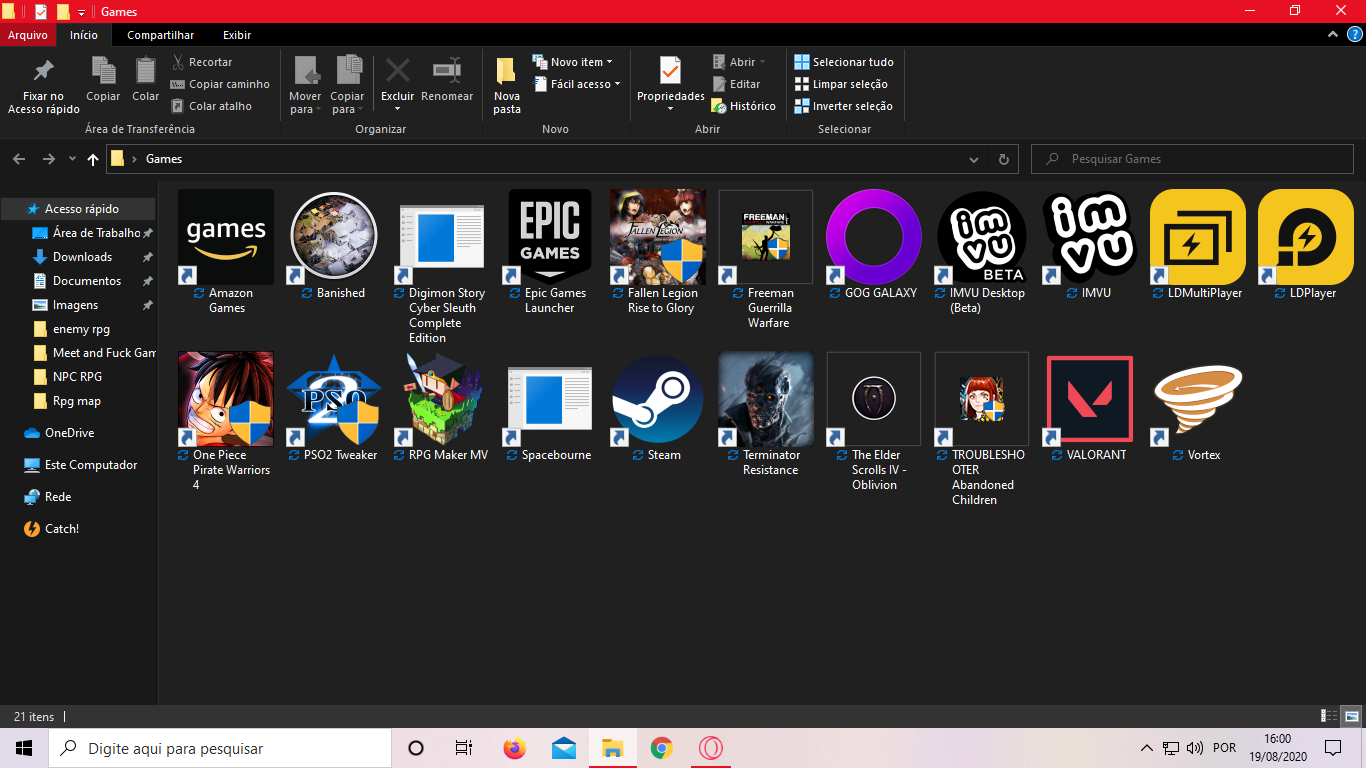Go up one folder level arrow
This screenshot has width=1366, height=768.
[93, 159]
